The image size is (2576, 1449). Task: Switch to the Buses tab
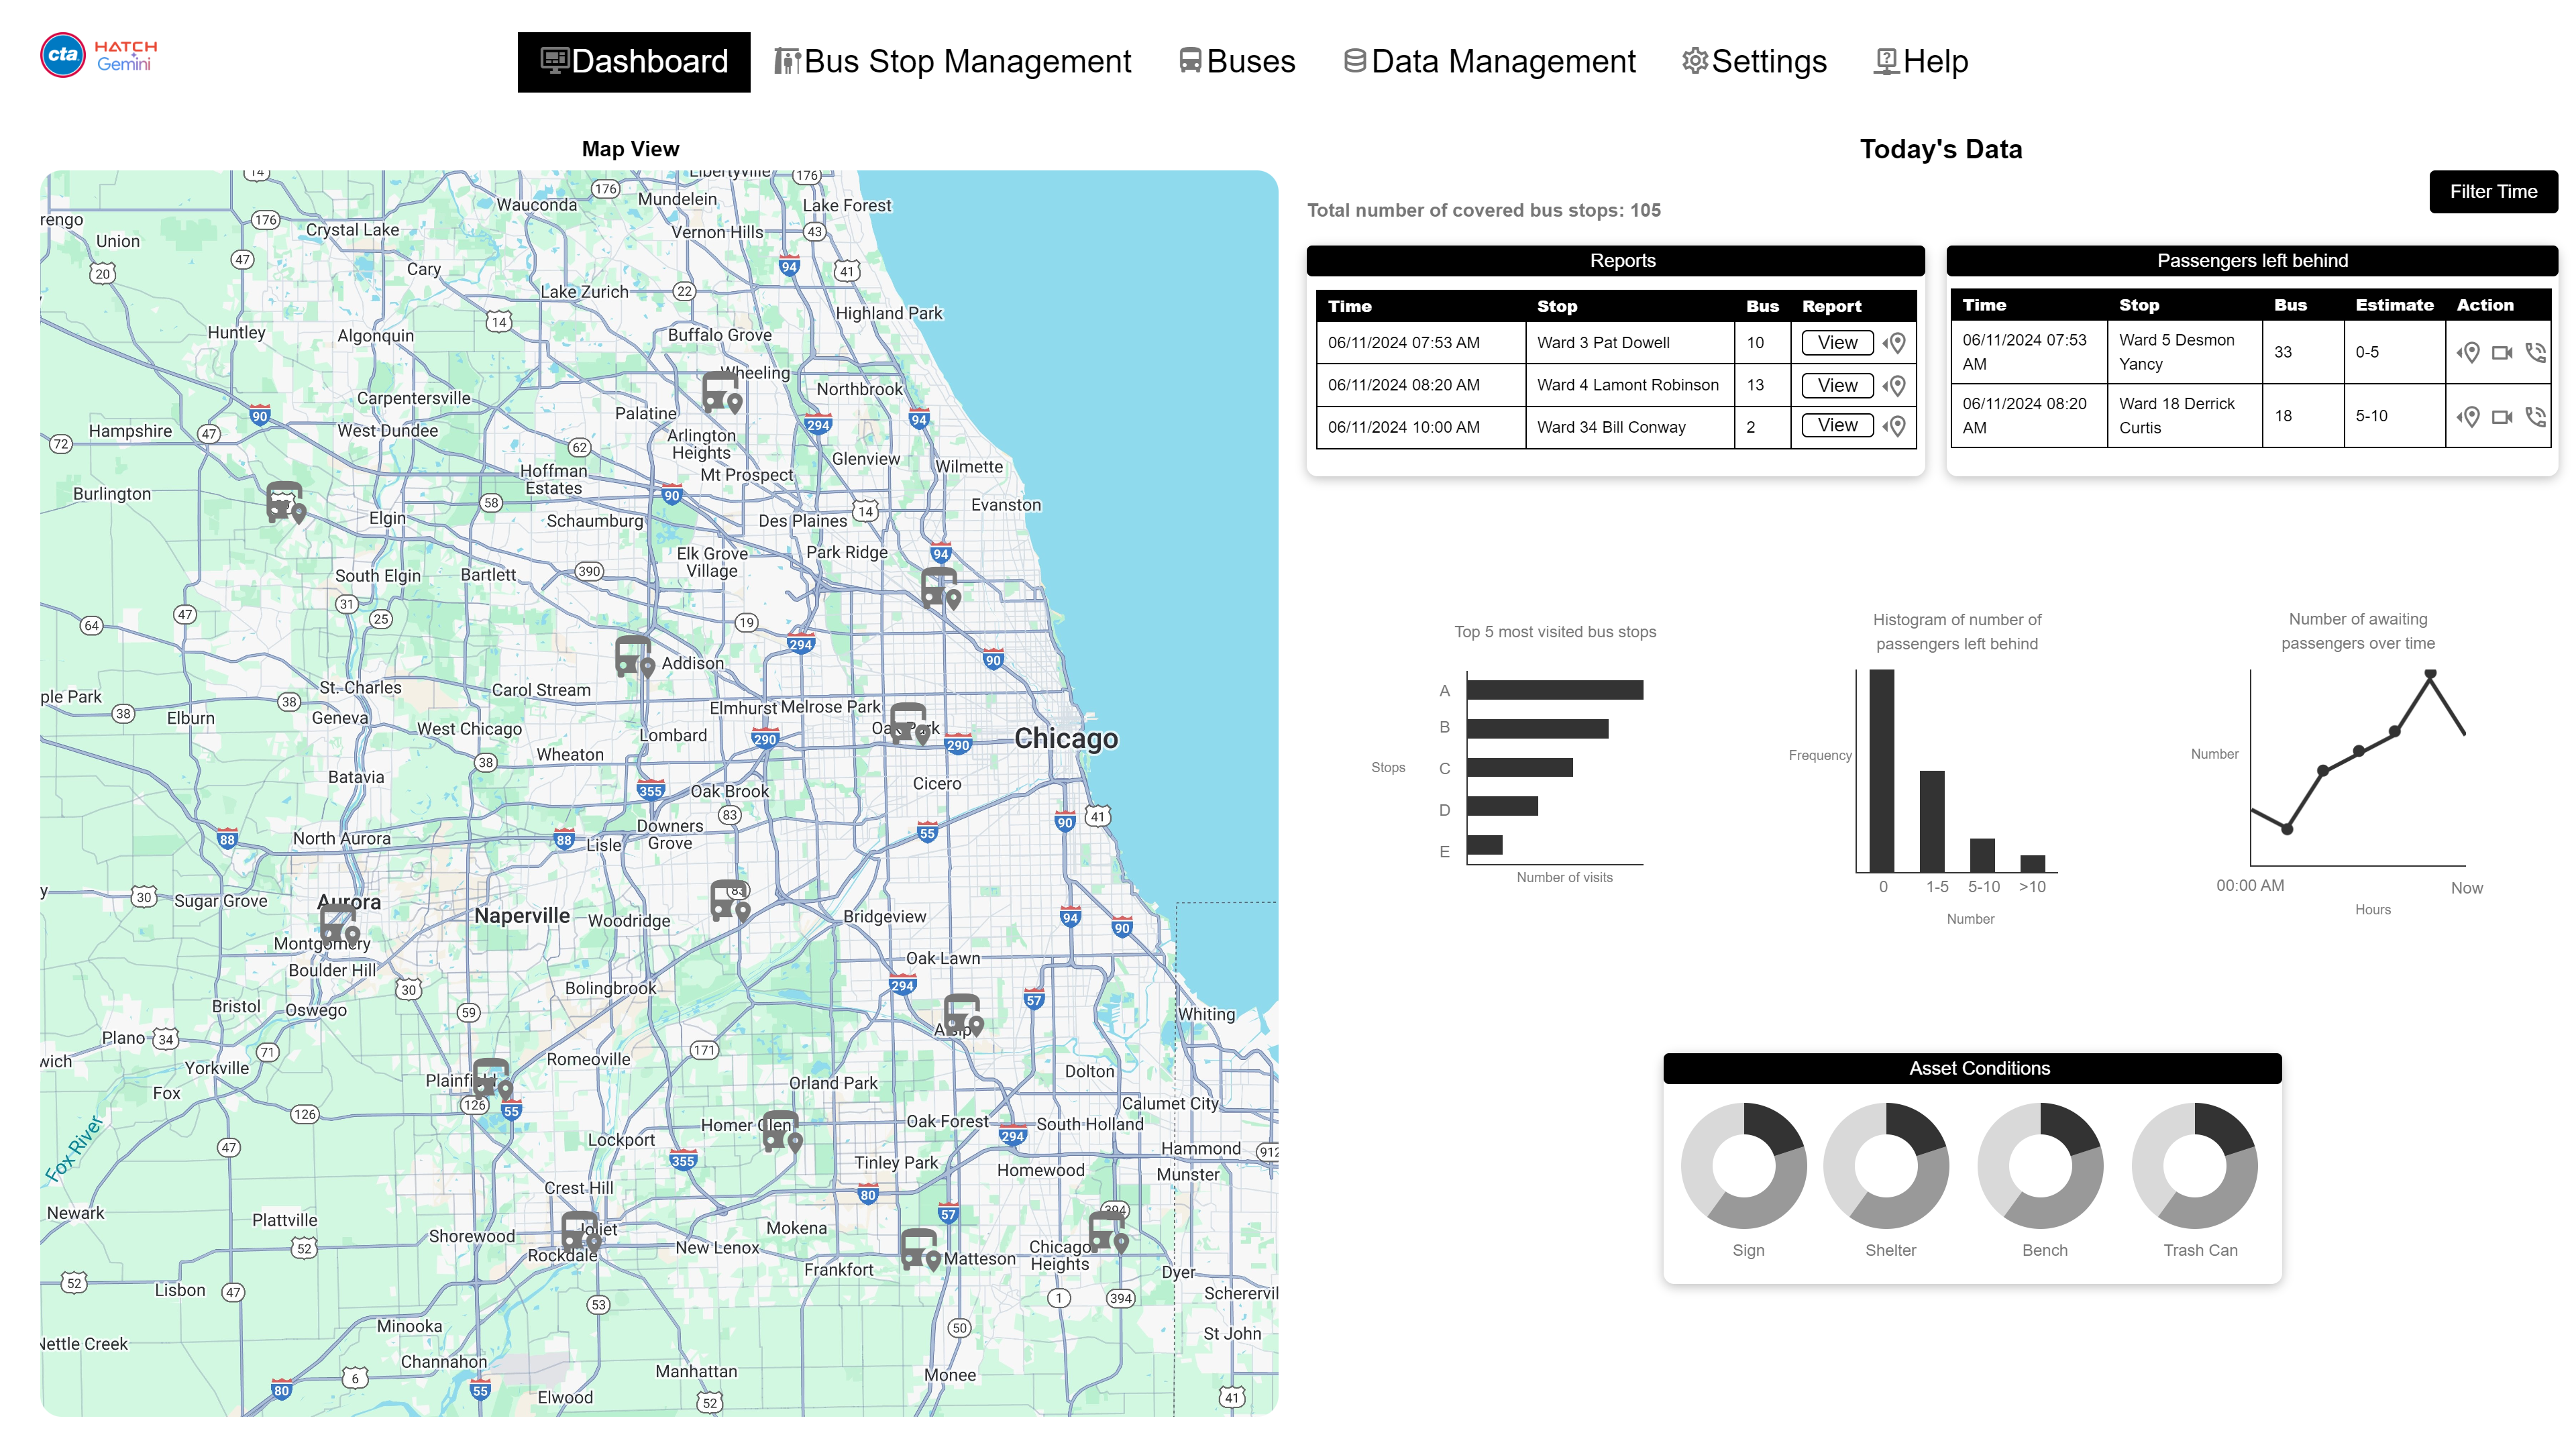pyautogui.click(x=1236, y=62)
